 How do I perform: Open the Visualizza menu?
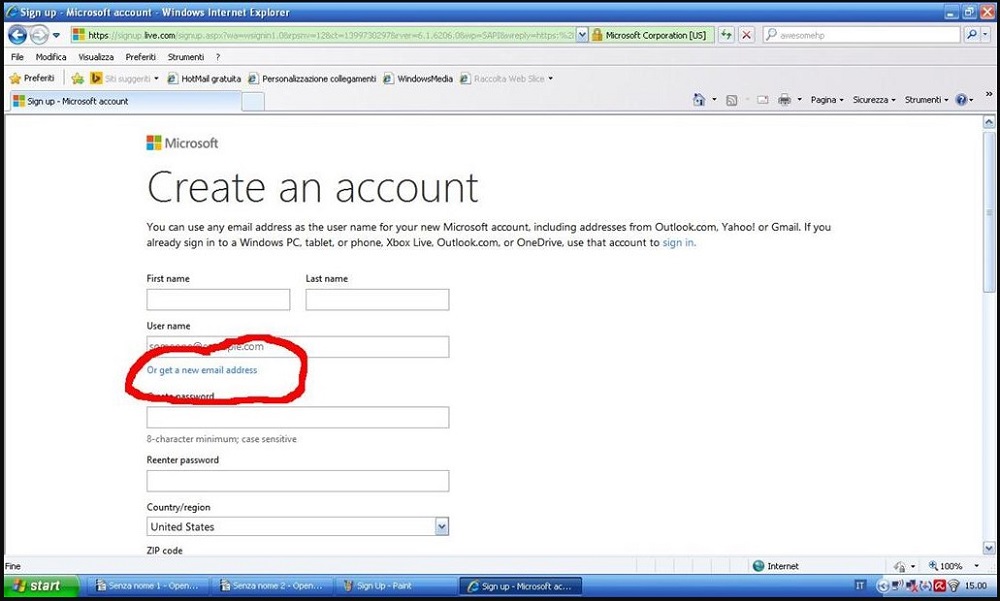click(96, 57)
